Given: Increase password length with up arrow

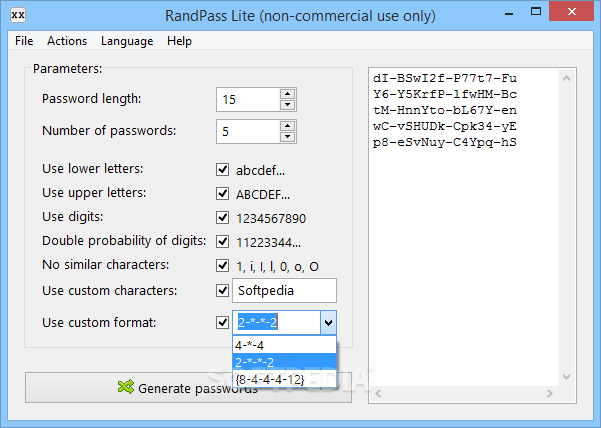Looking at the screenshot, I should click(287, 93).
